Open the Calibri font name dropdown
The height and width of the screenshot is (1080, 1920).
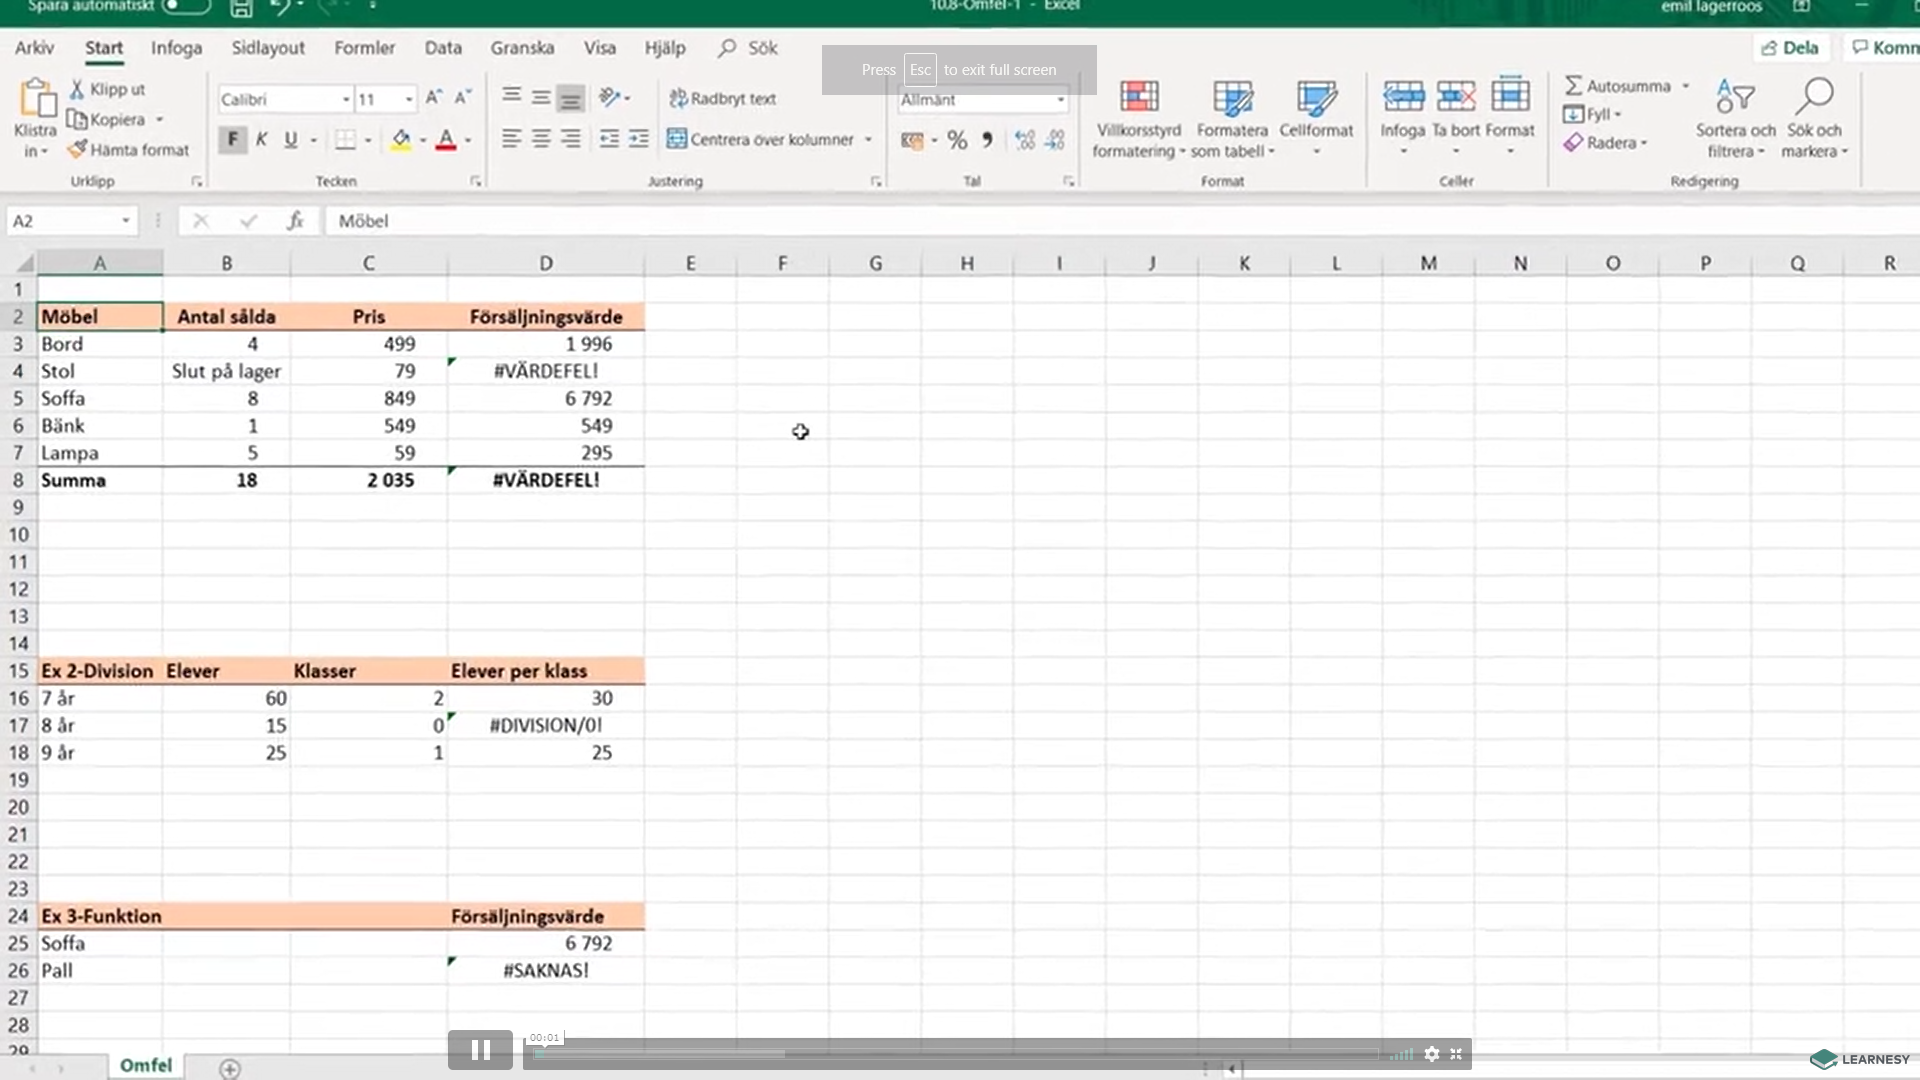point(345,99)
